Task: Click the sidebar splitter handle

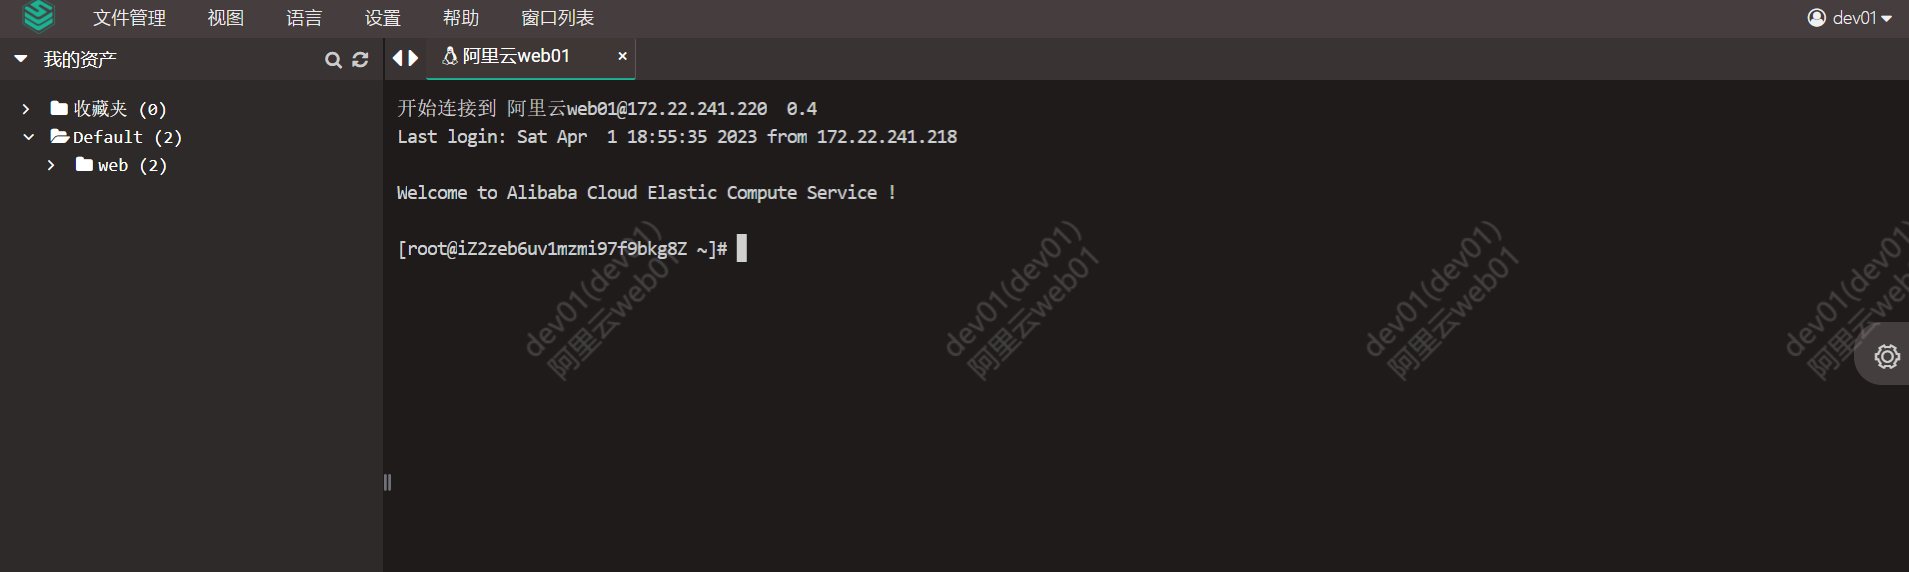Action: [387, 483]
